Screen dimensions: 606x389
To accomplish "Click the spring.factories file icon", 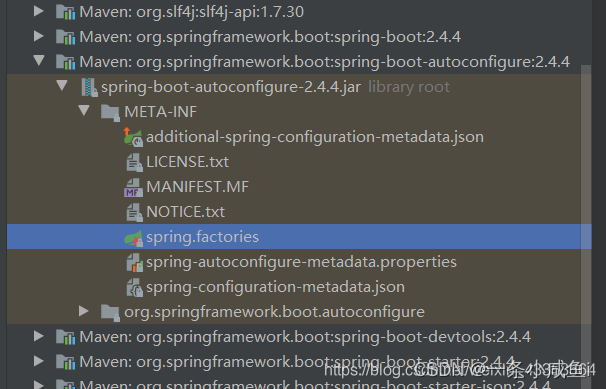I will 134,237.
